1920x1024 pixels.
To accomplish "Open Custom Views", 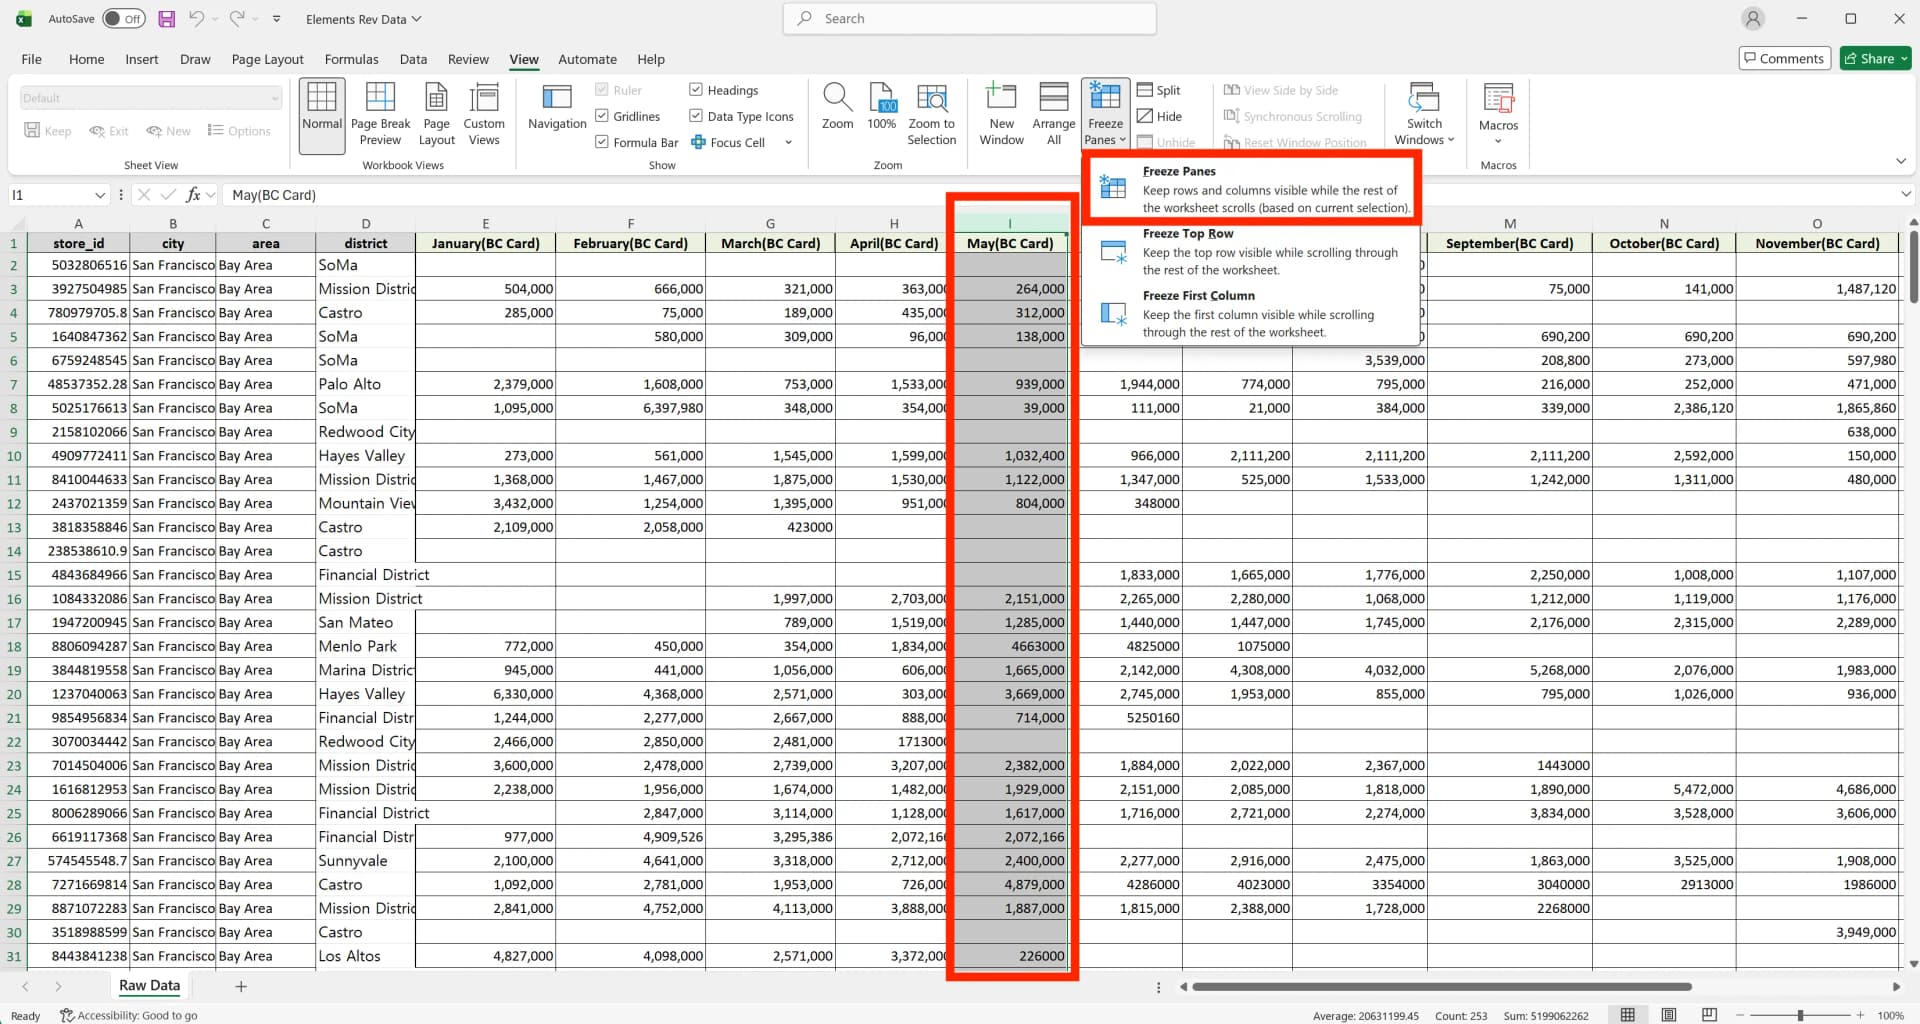I will click(484, 112).
